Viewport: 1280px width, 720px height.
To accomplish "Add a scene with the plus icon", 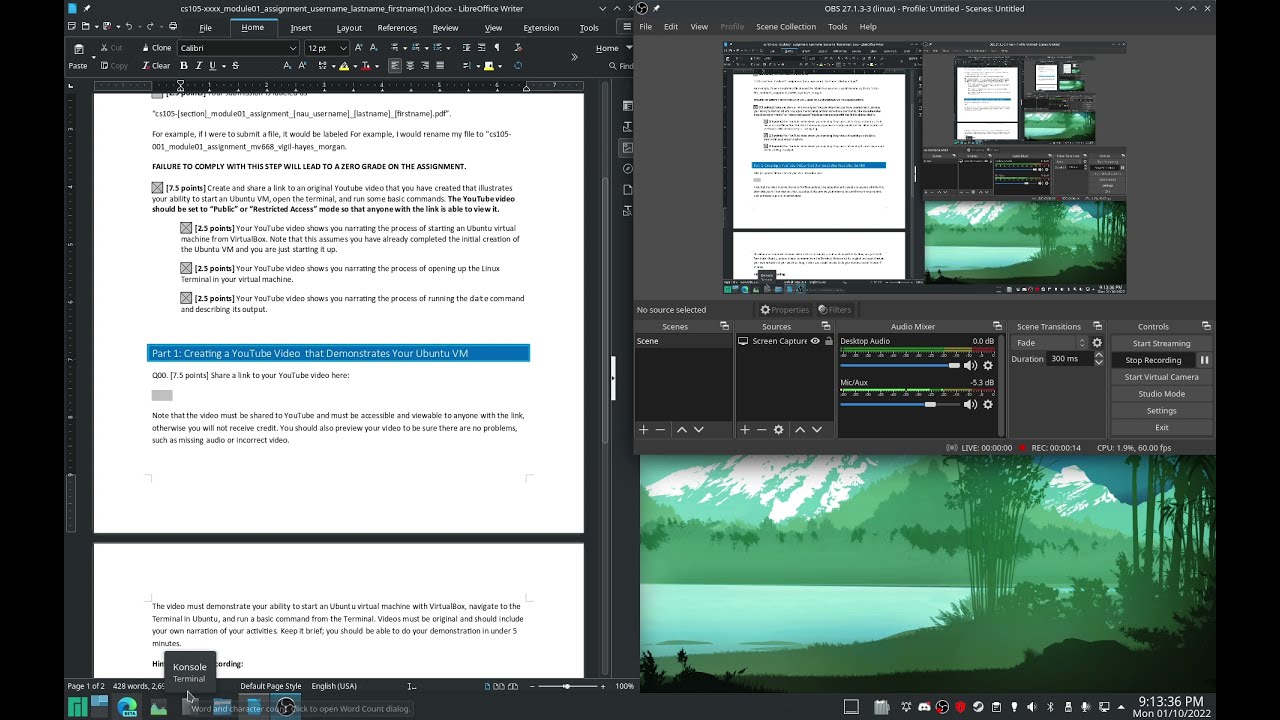I will pos(643,429).
